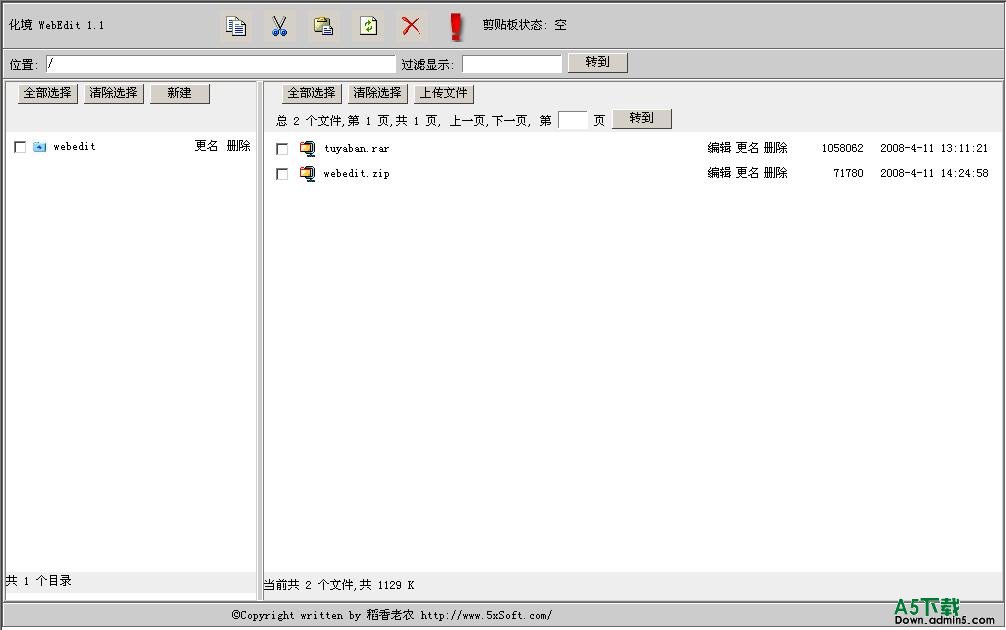Check the box for tuyaban.rar
The height and width of the screenshot is (630, 1006).
282,148
